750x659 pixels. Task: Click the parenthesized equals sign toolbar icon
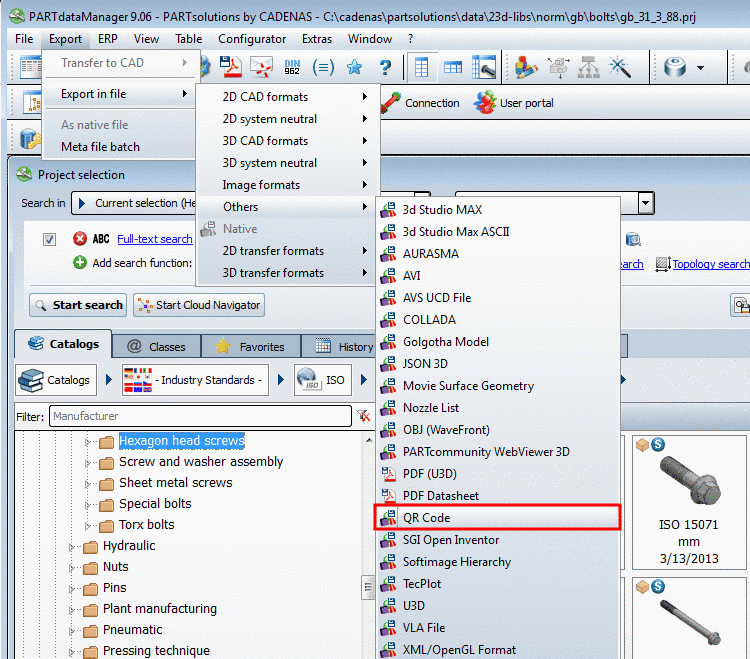click(323, 67)
